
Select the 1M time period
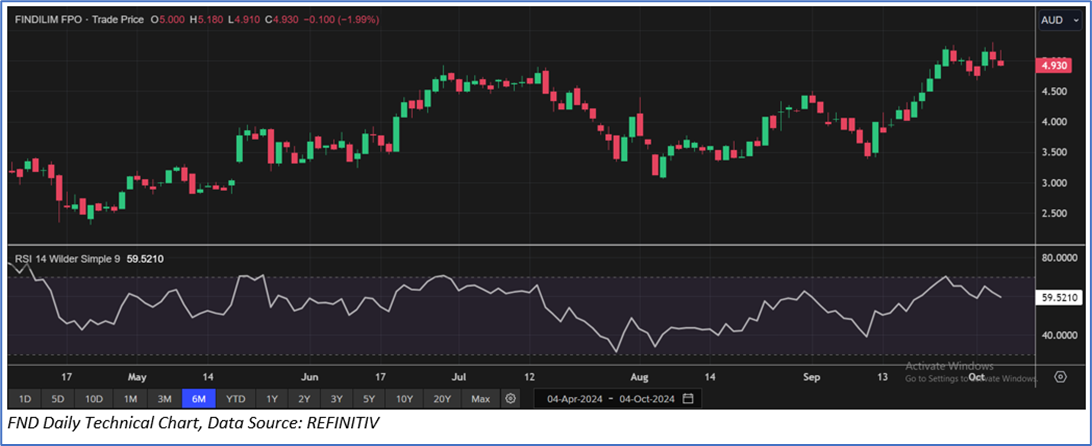point(130,399)
